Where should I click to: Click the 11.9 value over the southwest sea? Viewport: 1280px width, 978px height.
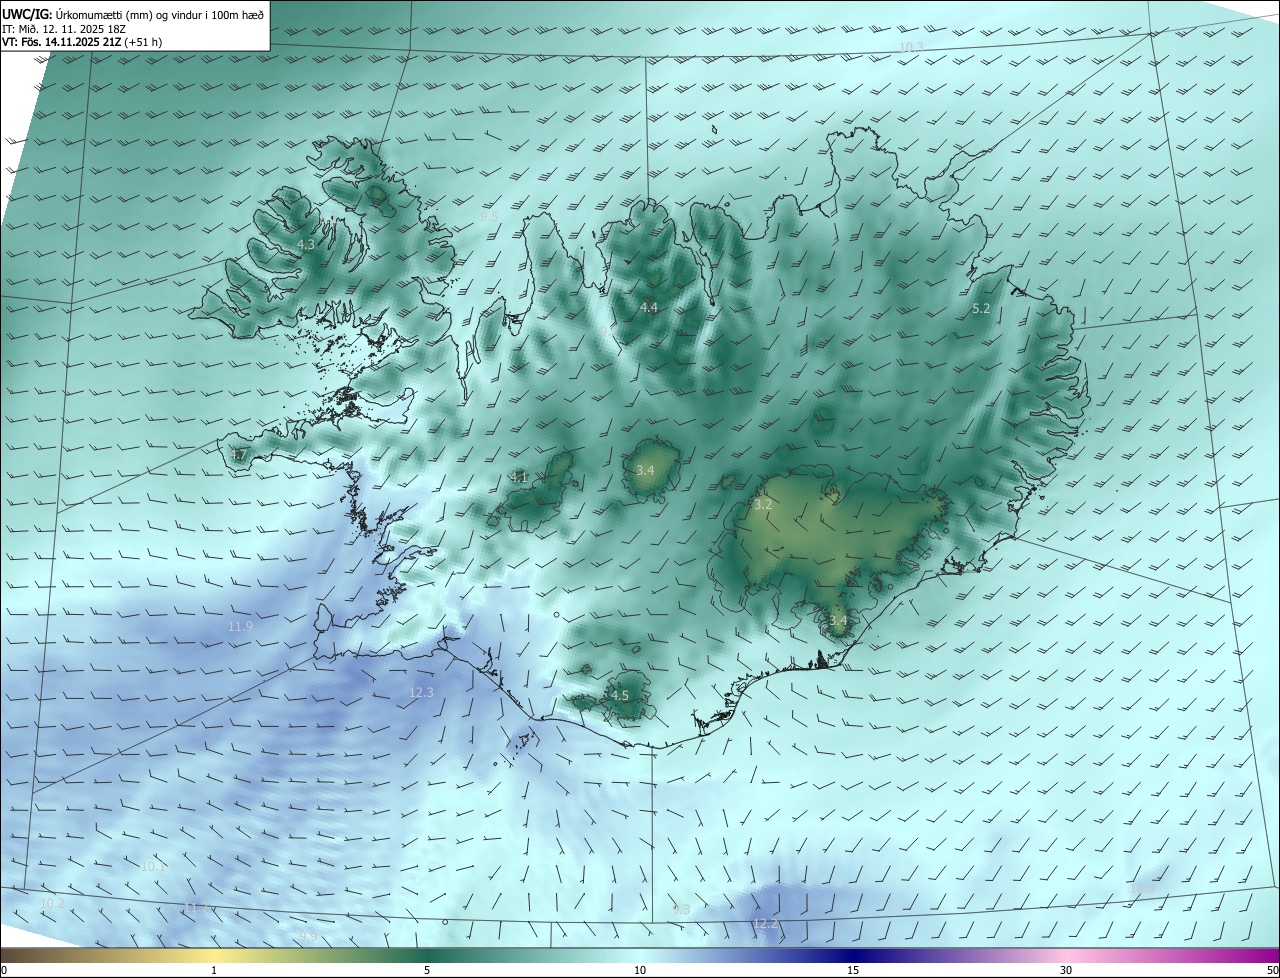[x=240, y=627]
